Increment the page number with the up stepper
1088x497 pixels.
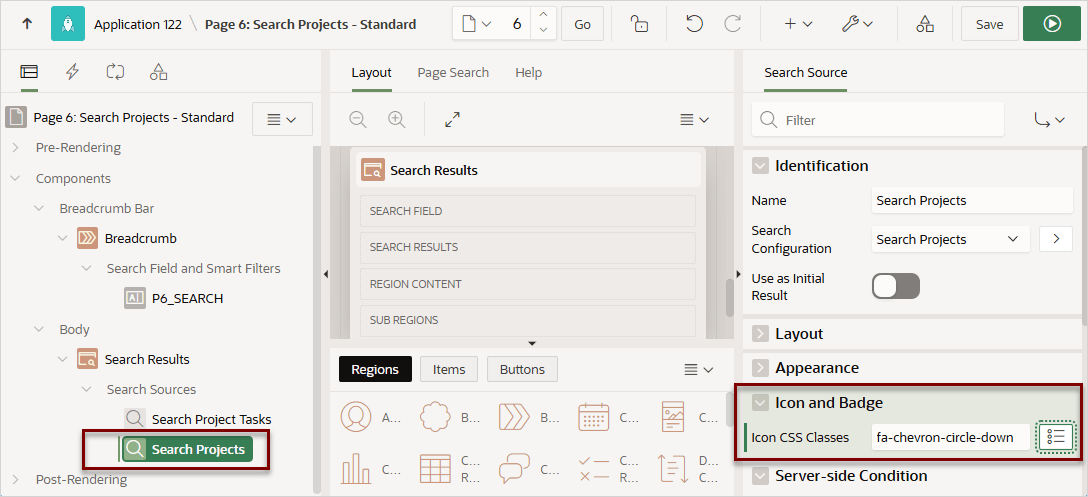(x=543, y=16)
